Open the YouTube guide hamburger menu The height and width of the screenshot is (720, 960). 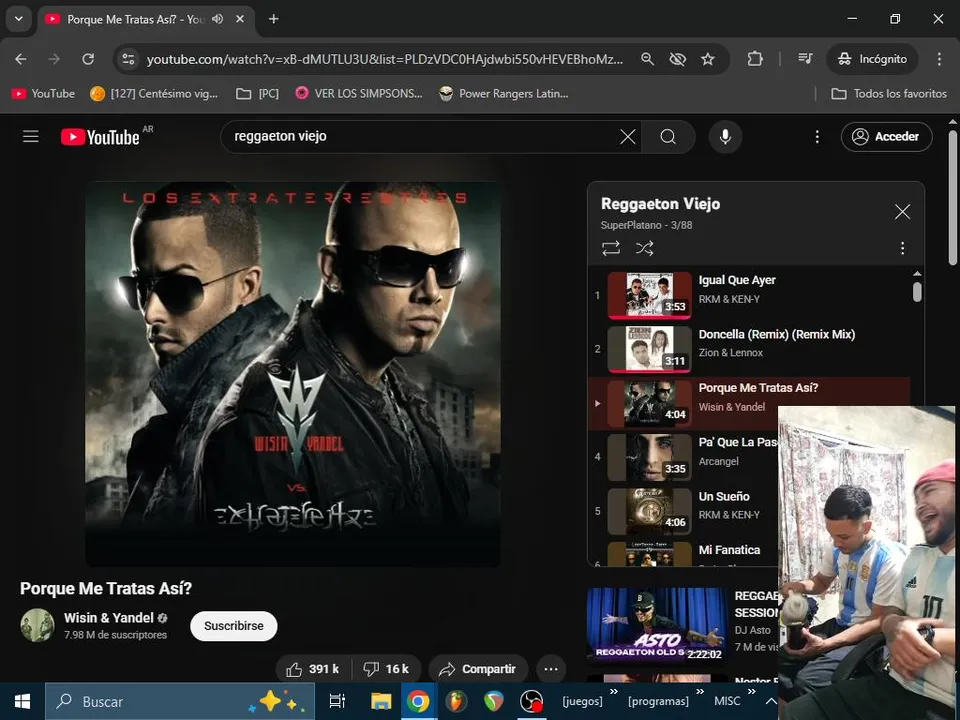[x=31, y=137]
